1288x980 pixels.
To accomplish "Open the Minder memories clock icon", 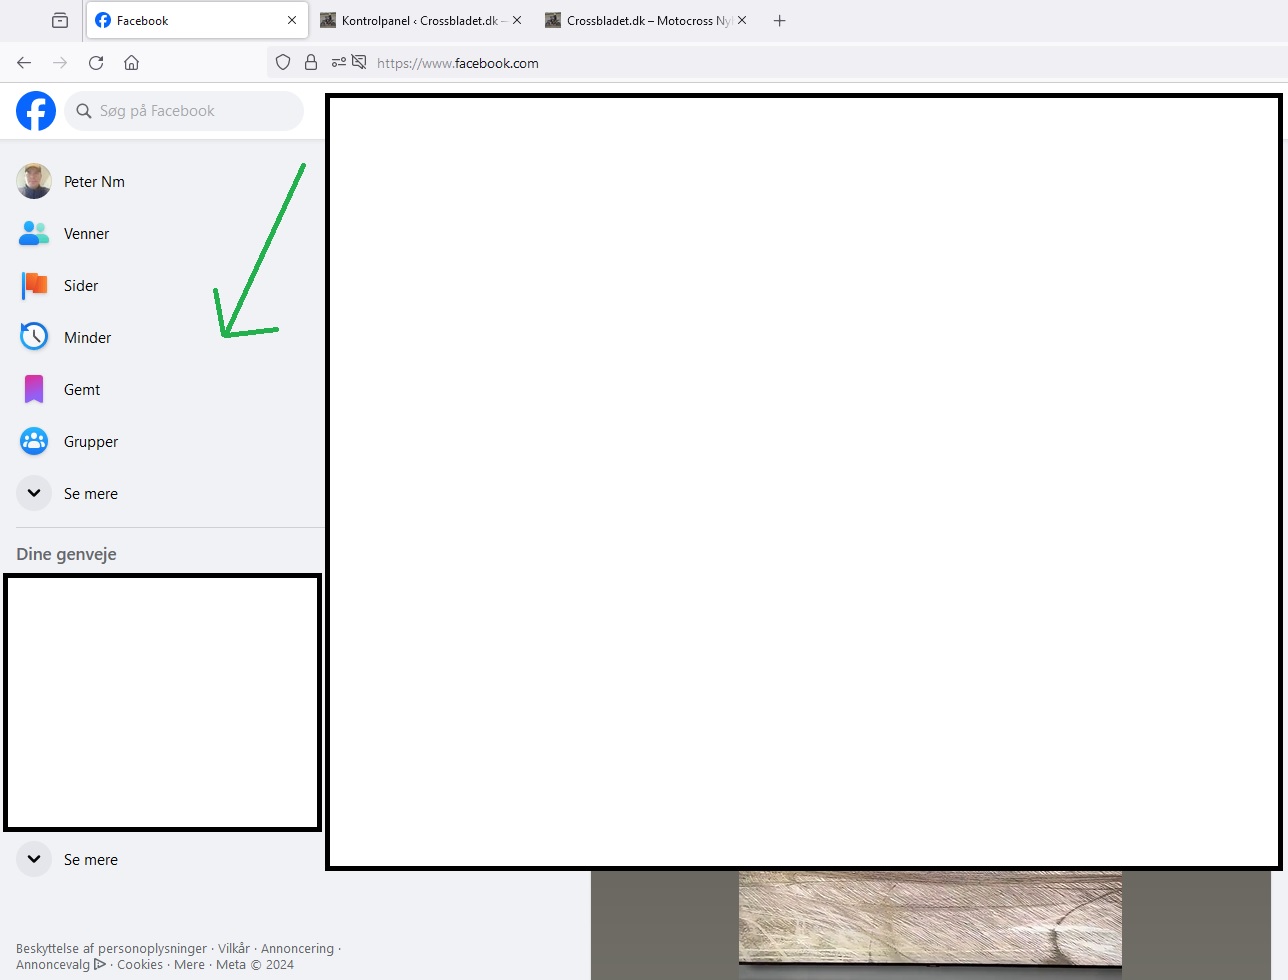I will tap(34, 337).
